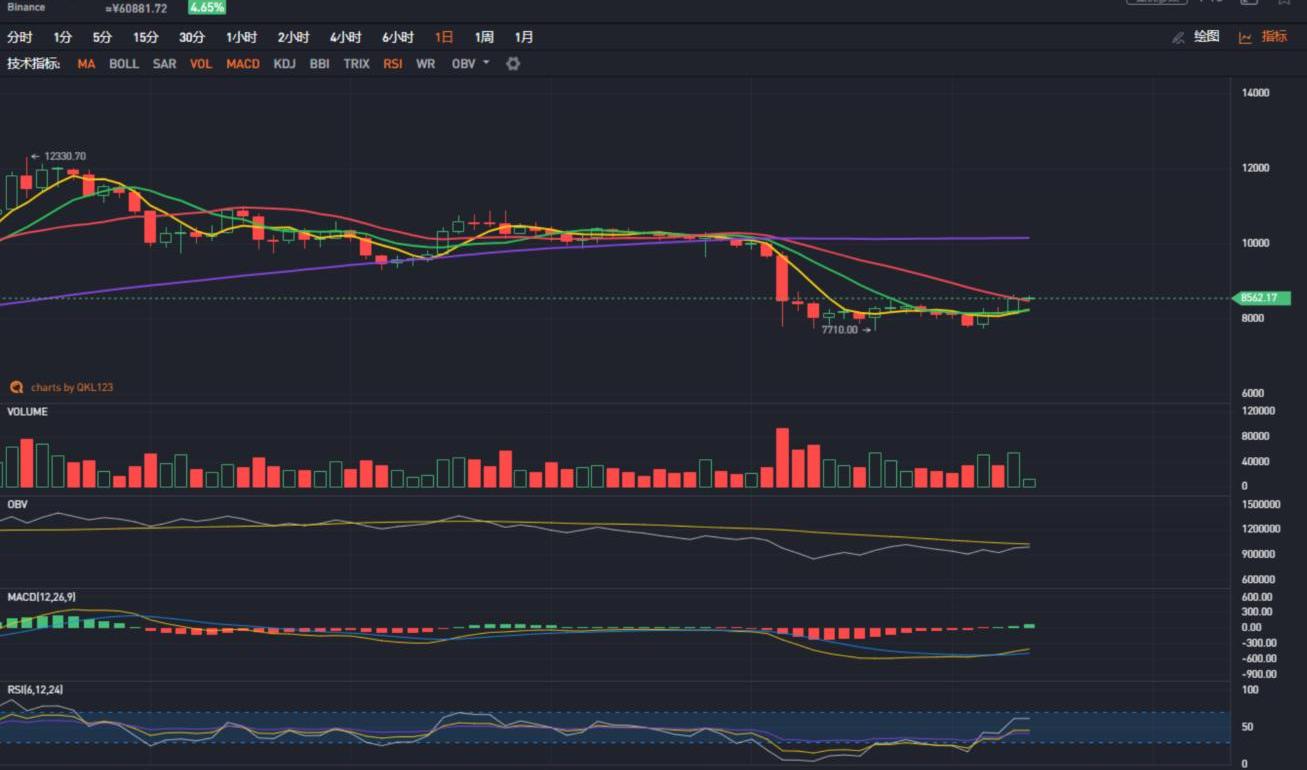Screen dimensions: 1307x770
Task: Disable the MACD indicator
Action: tap(243, 64)
